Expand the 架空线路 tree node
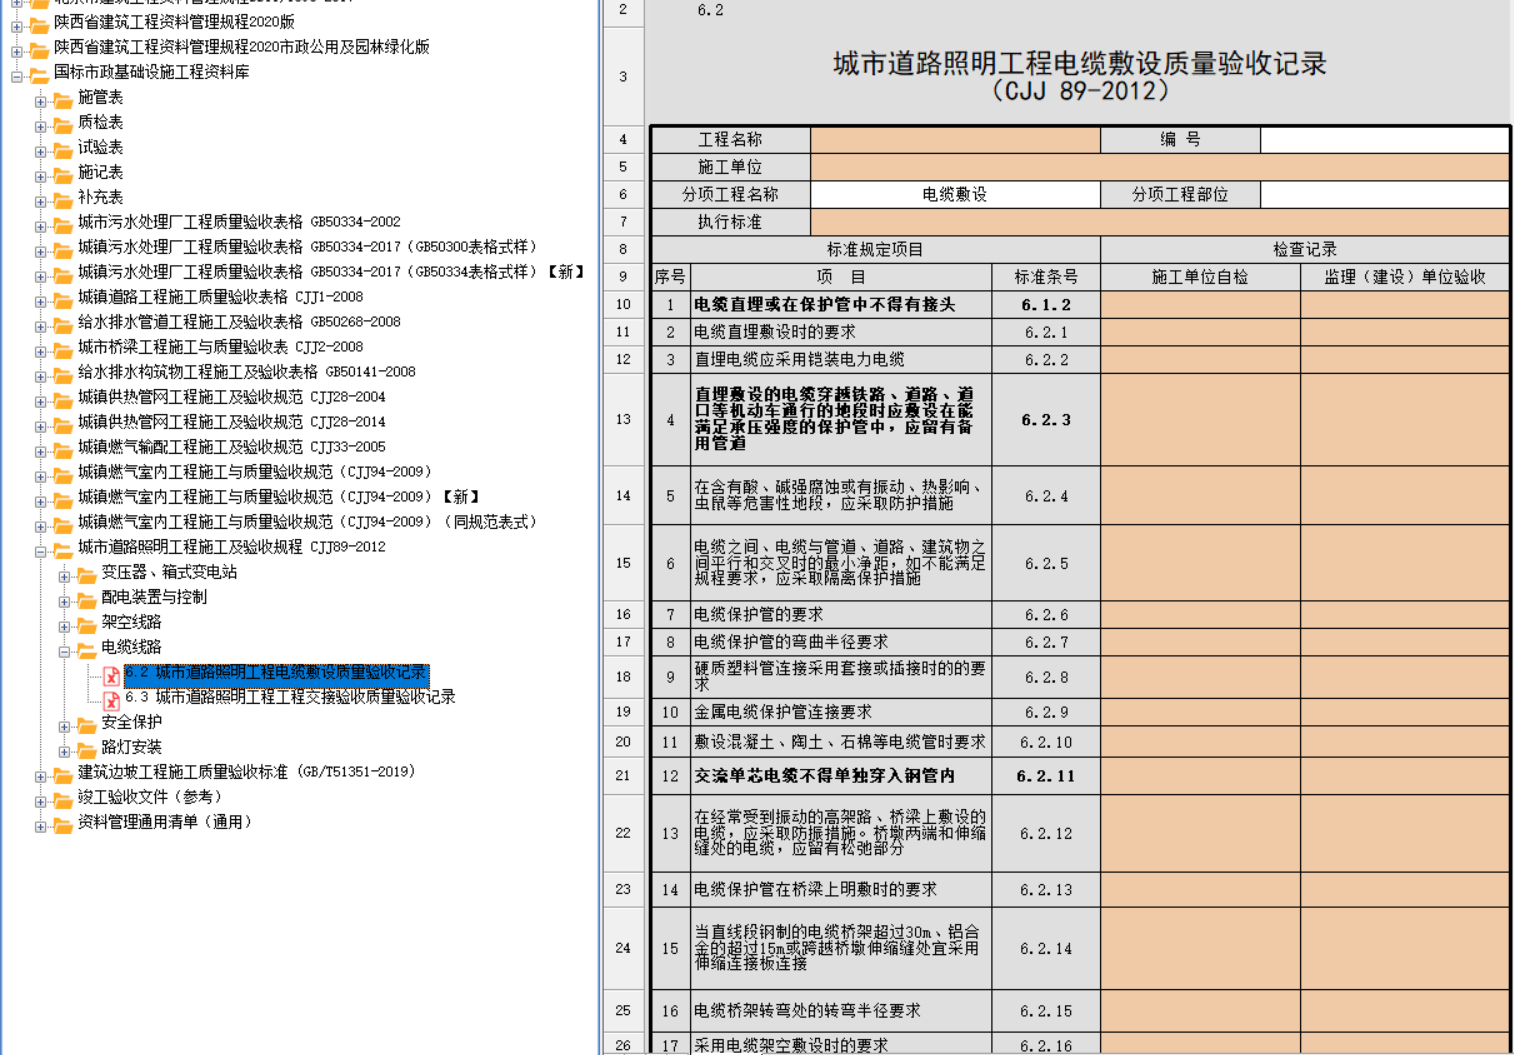 (x=64, y=626)
